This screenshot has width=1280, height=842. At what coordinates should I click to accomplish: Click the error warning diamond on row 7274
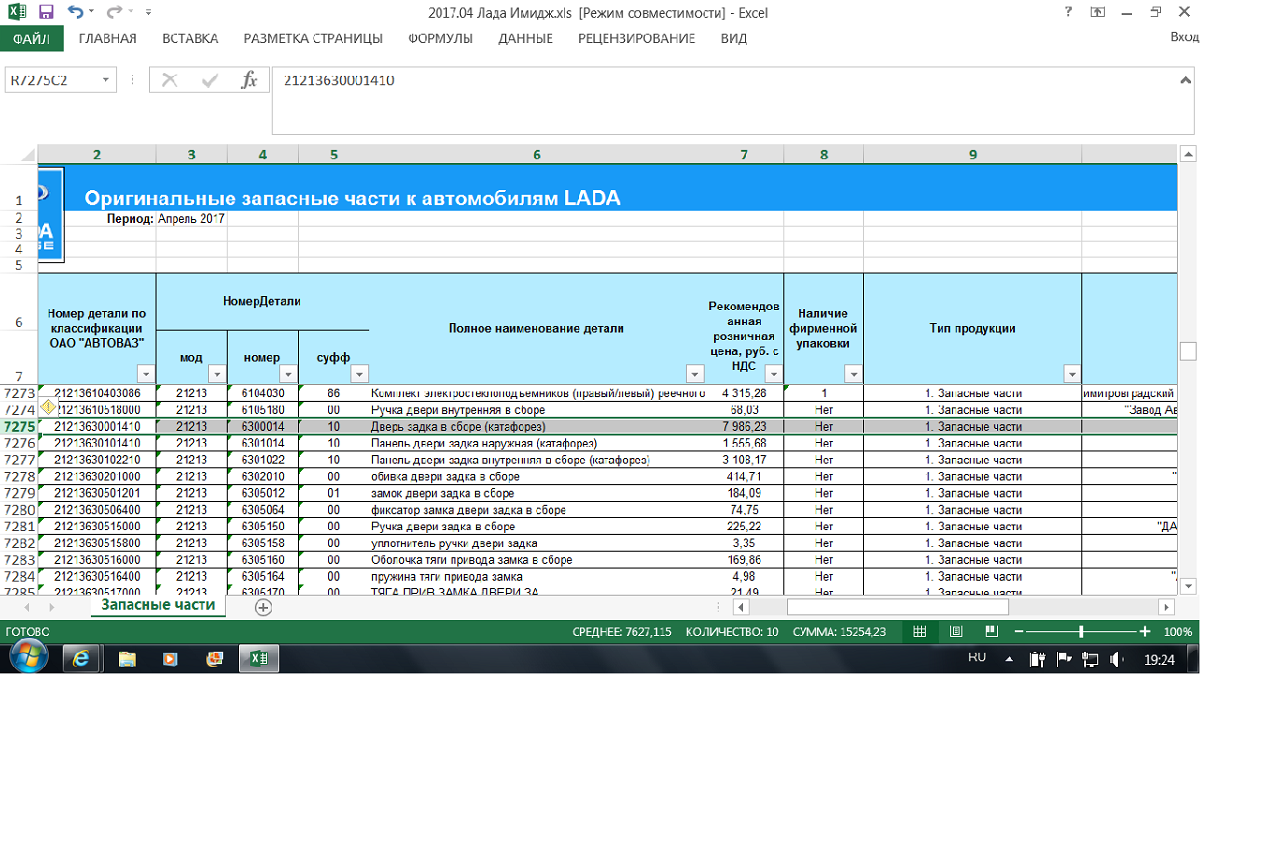pyautogui.click(x=47, y=408)
